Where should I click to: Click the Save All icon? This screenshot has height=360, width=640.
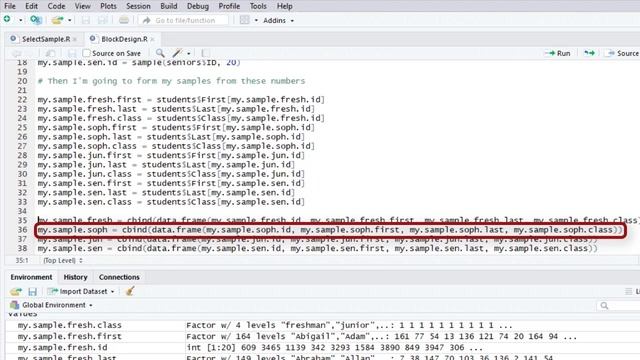(102, 20)
